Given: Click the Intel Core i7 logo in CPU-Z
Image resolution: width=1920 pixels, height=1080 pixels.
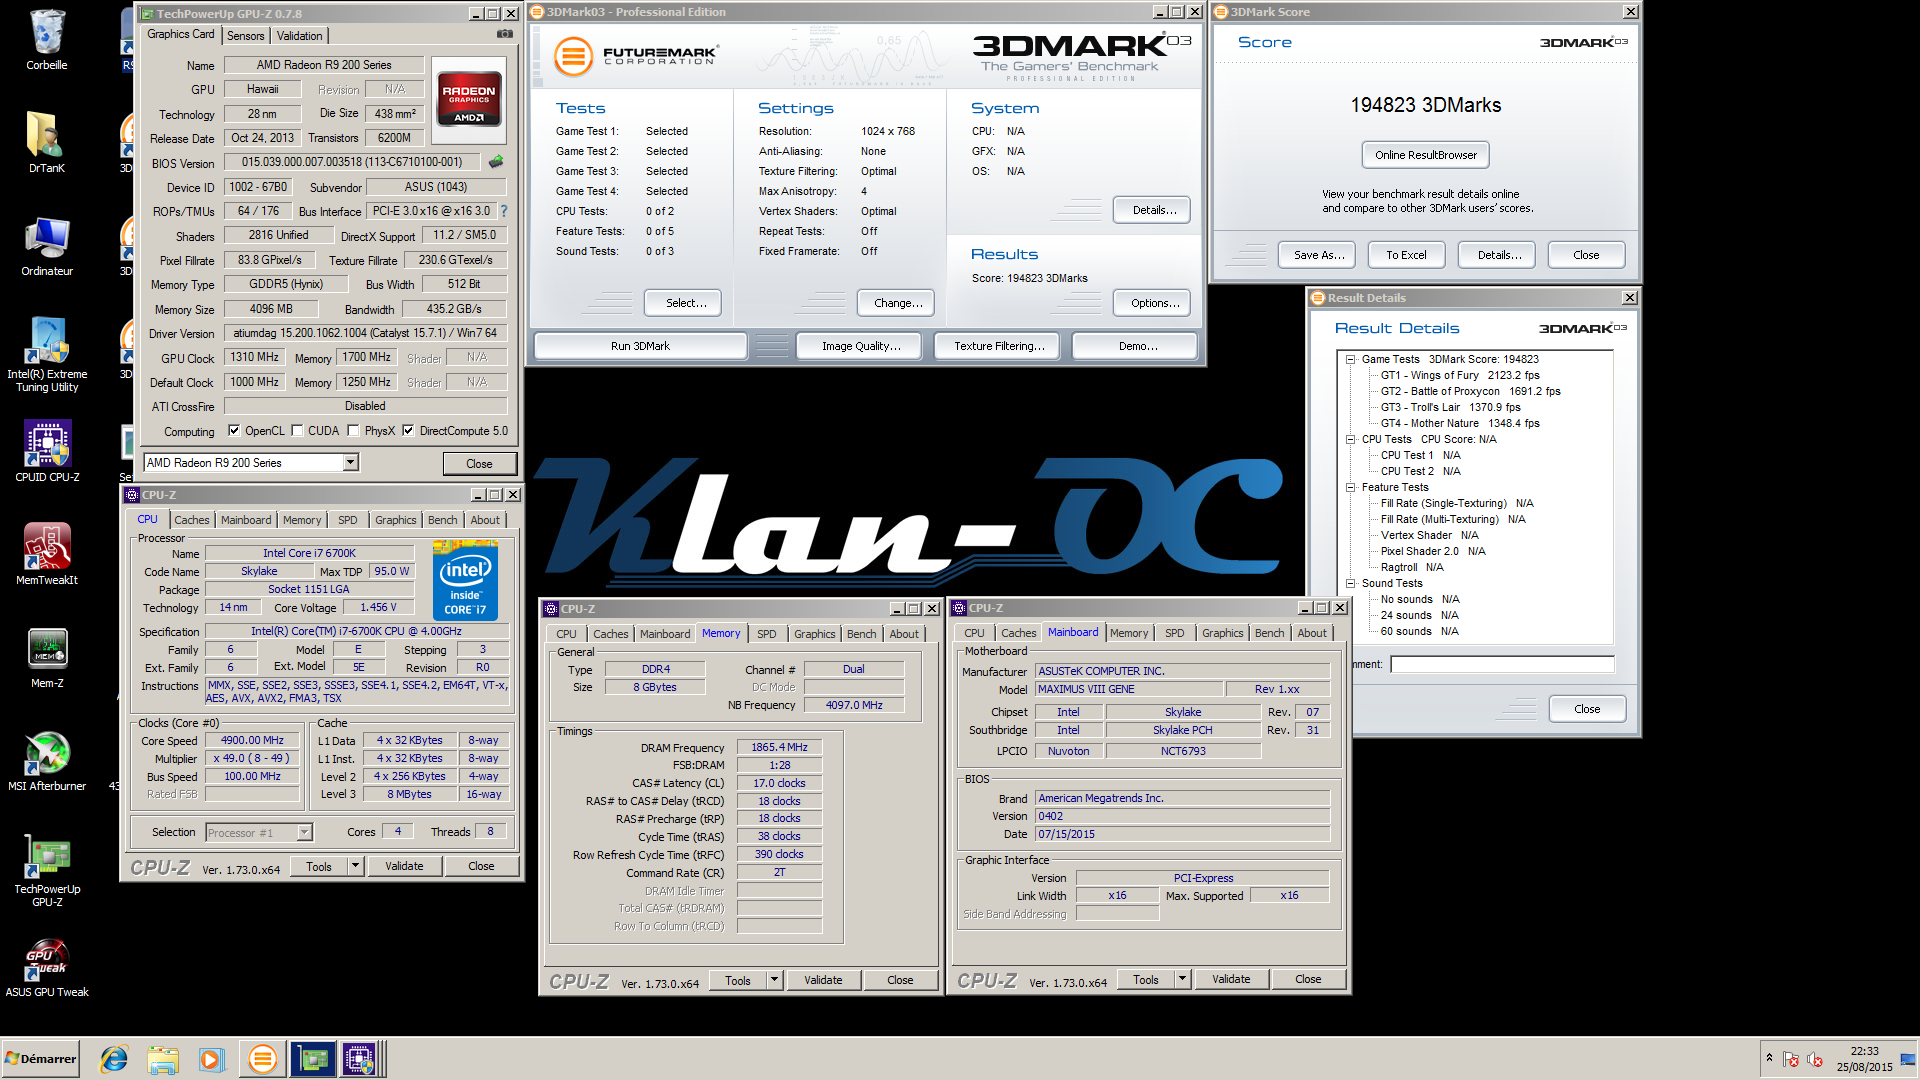Looking at the screenshot, I should pyautogui.click(x=465, y=580).
